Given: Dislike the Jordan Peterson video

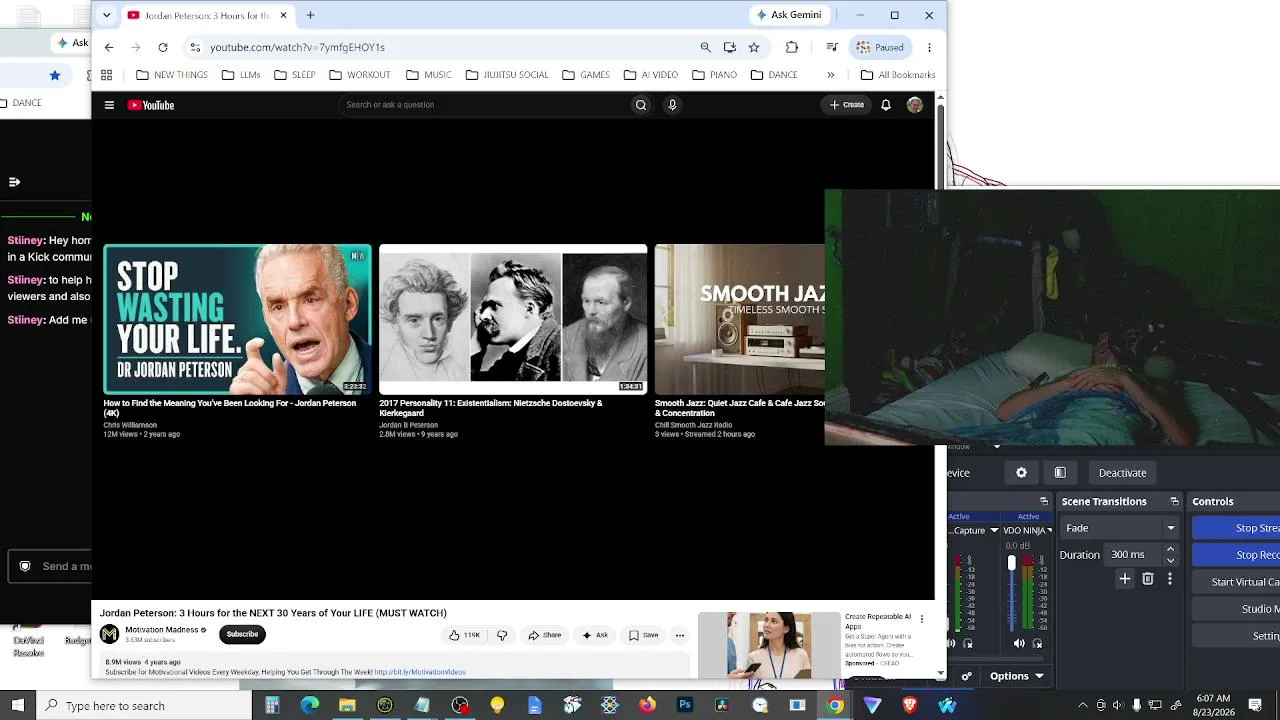Looking at the screenshot, I should click(502, 635).
